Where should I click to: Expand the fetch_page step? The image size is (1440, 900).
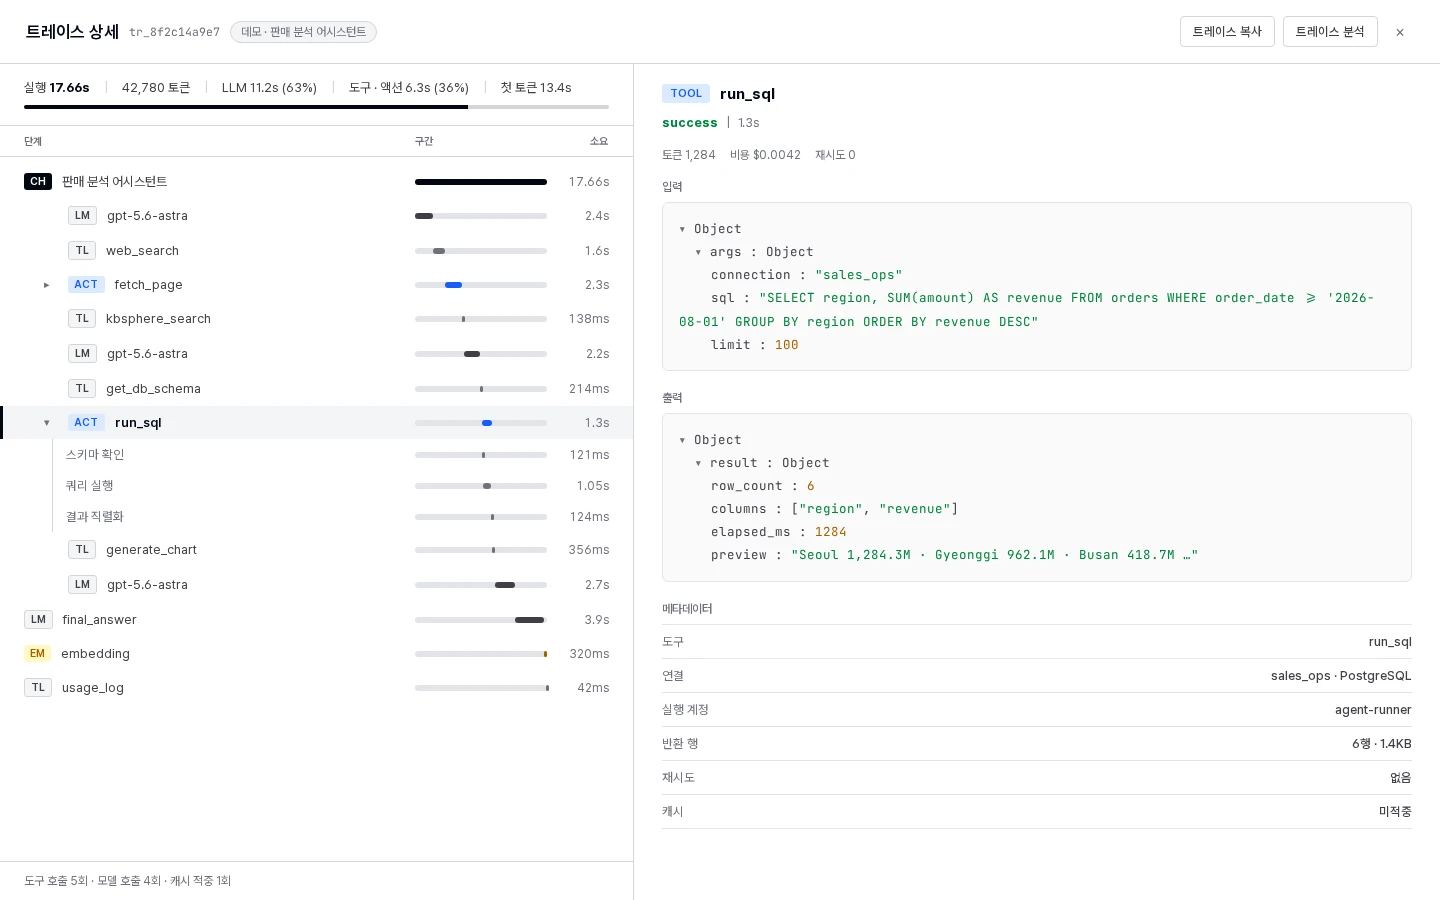pos(46,285)
